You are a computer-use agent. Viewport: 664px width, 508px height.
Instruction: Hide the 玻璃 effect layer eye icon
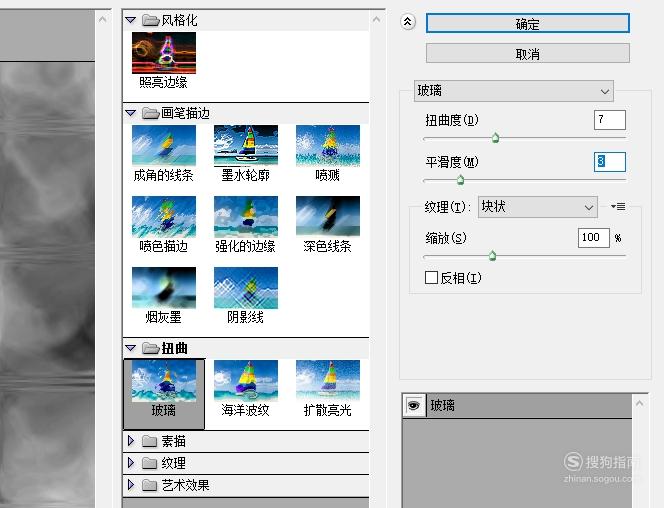(x=414, y=406)
